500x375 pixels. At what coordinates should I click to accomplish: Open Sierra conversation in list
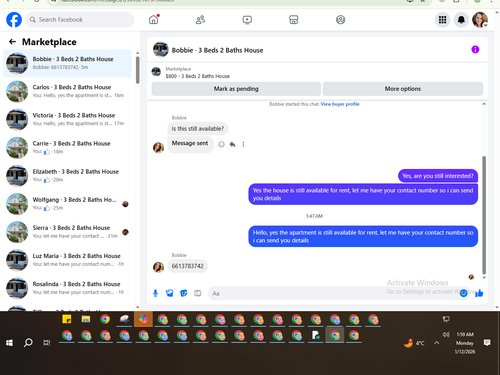coord(68,232)
